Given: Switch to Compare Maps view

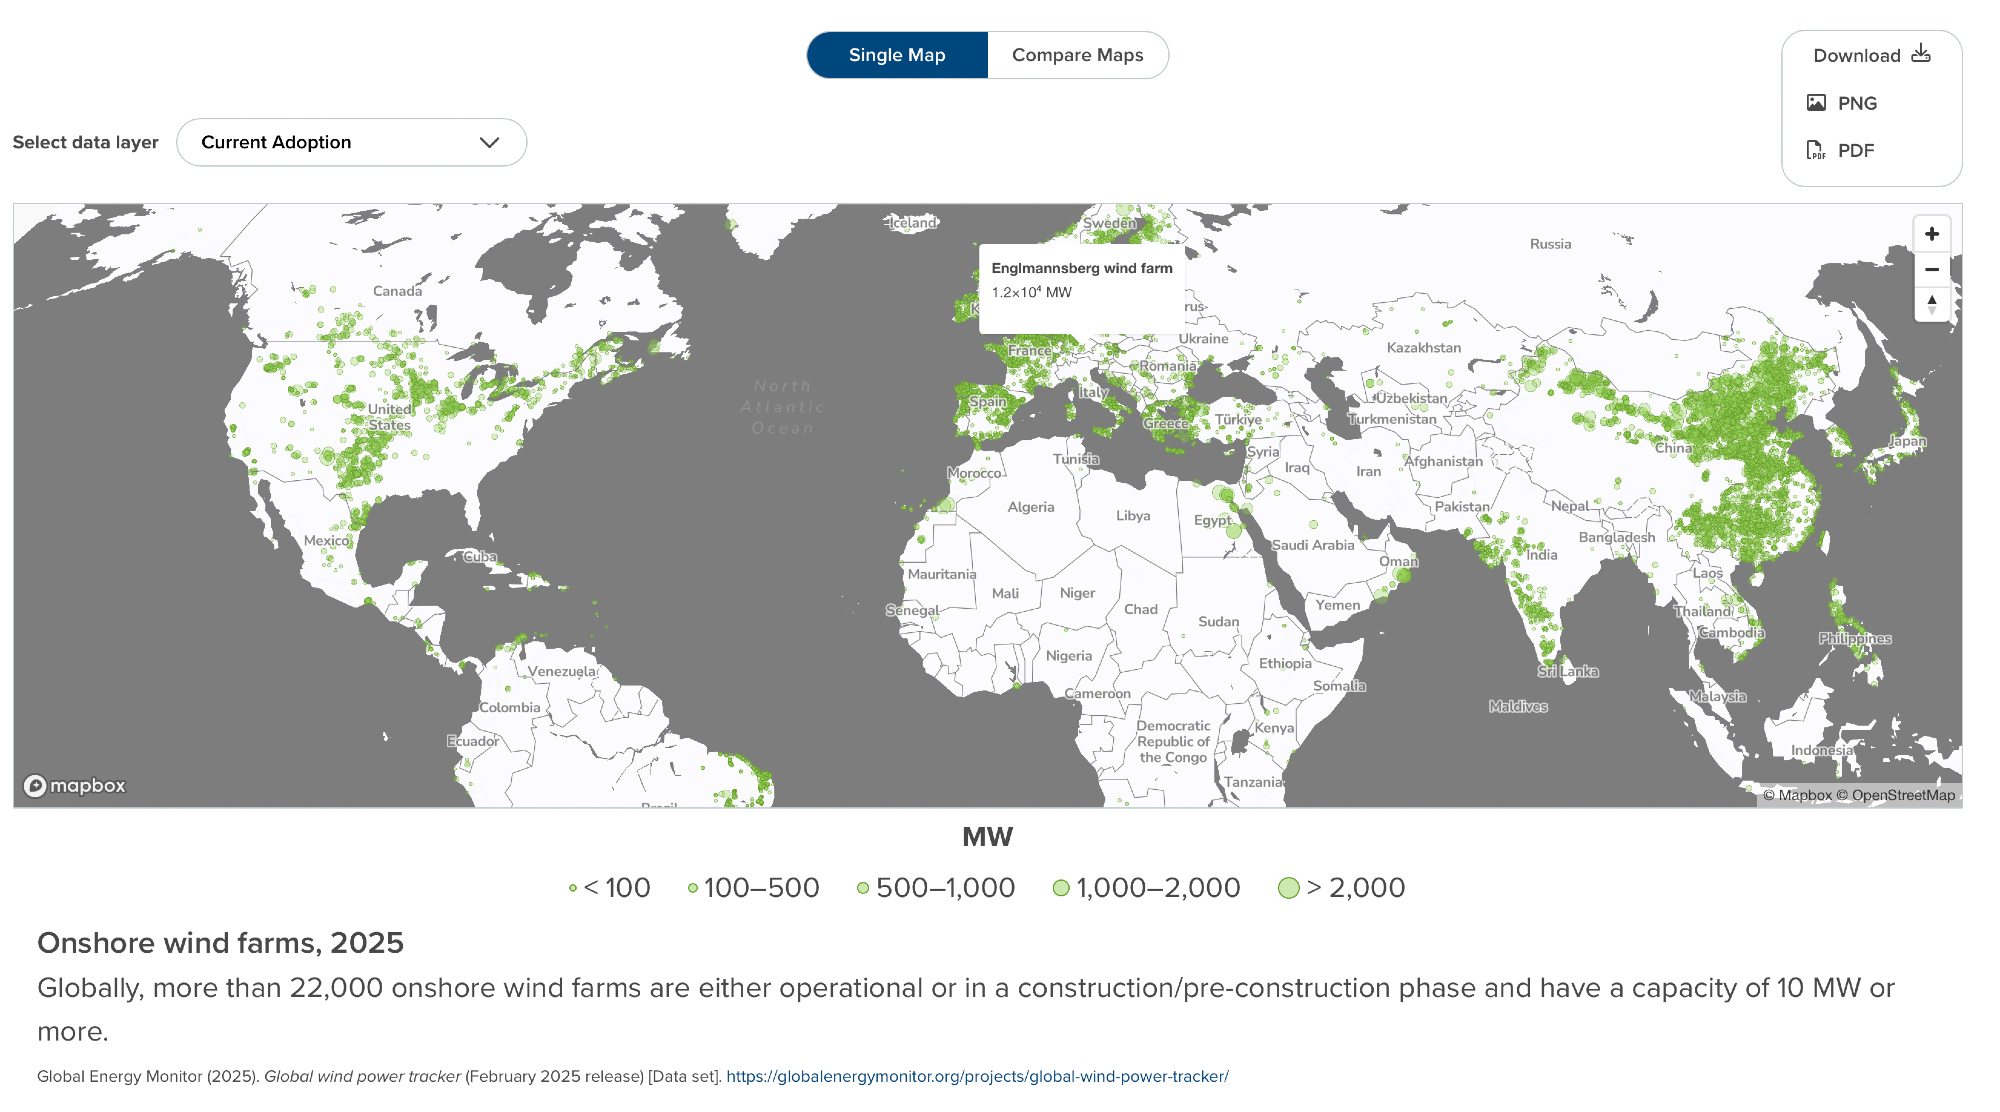Looking at the screenshot, I should click(x=1077, y=55).
